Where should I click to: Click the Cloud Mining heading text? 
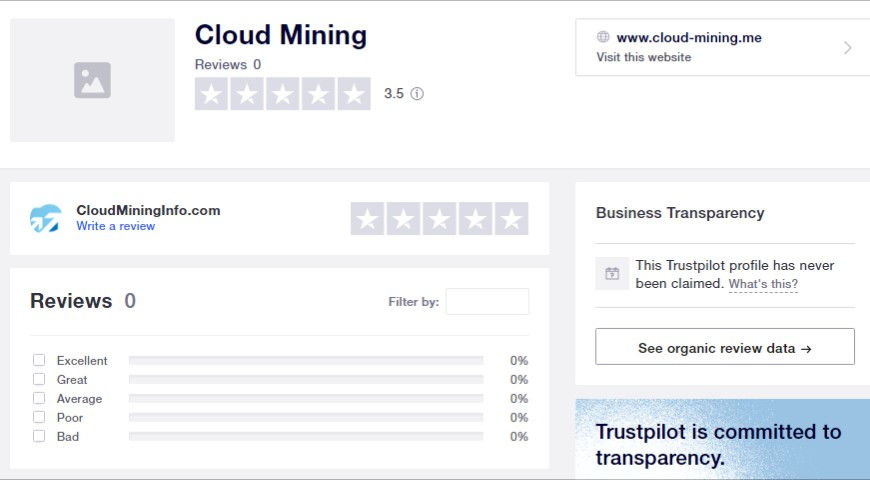pos(281,35)
